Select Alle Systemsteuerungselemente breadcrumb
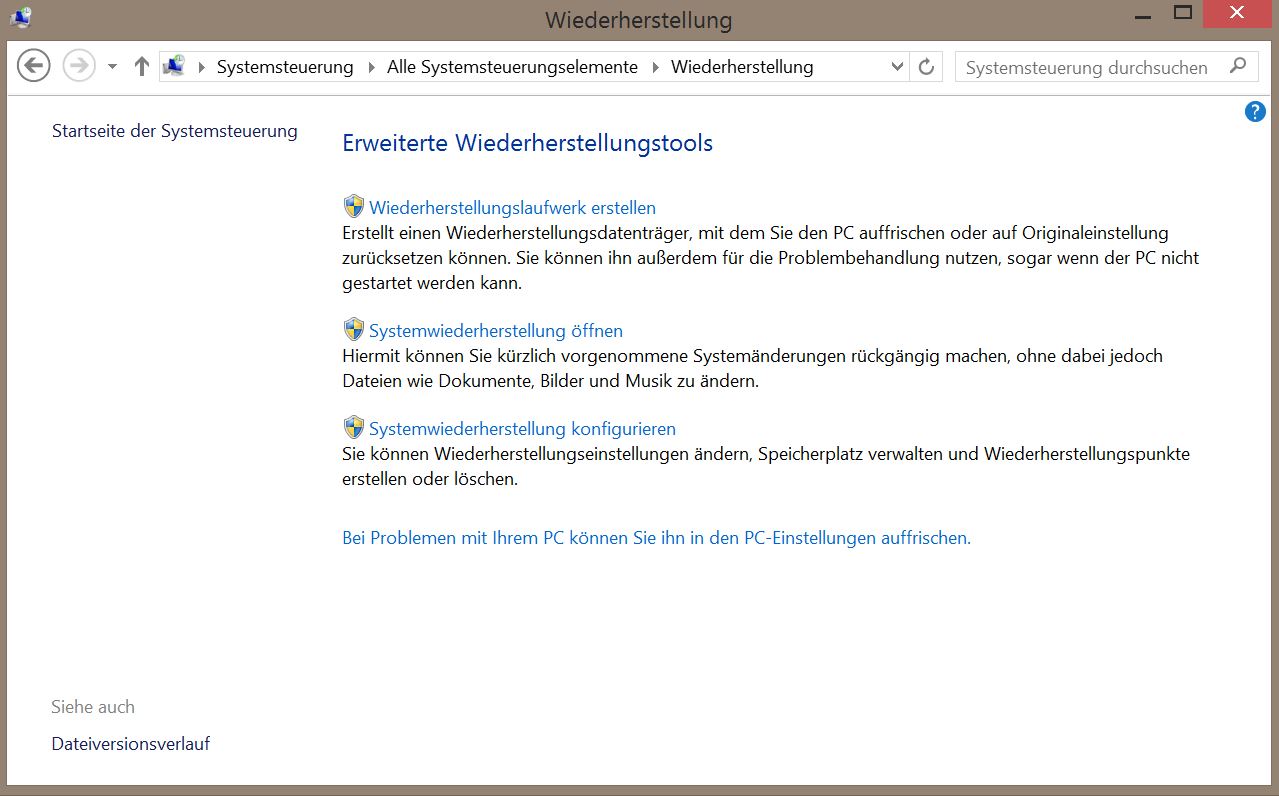This screenshot has height=796, width=1279. 512,67
